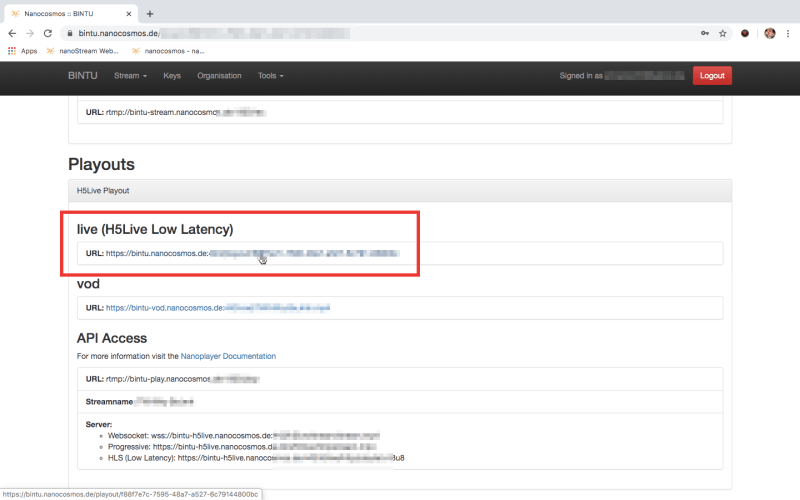
Task: Open the Nanoplayer Documentation link
Action: pos(228,356)
